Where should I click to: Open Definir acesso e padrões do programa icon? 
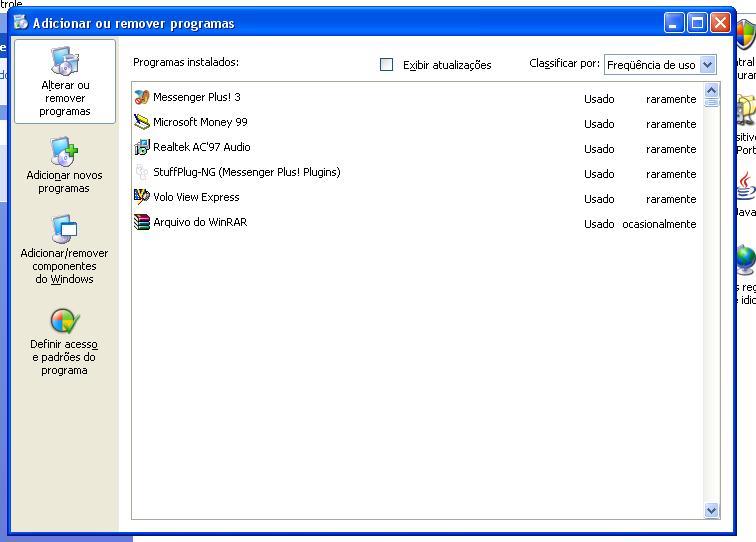(65, 321)
